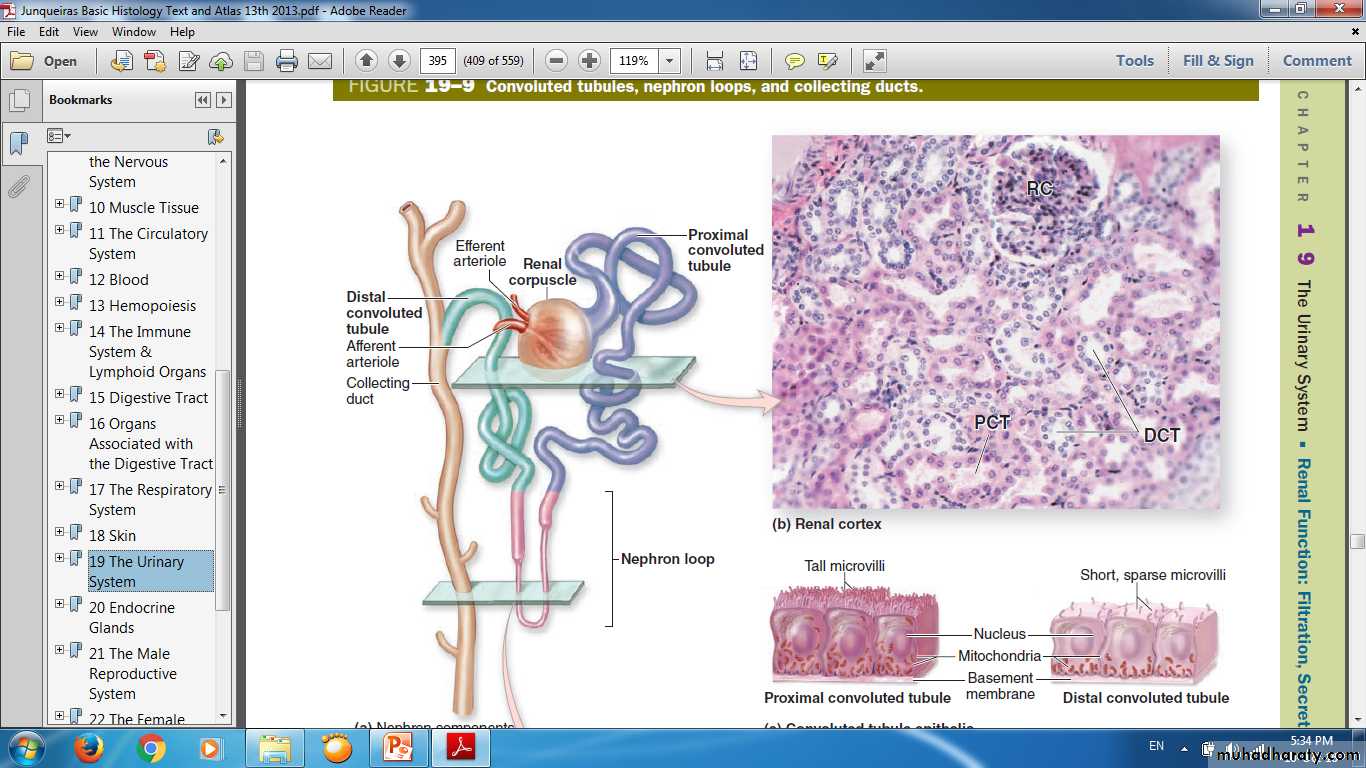
Task: Show hidden tray icons arrow
Action: pyautogui.click(x=1185, y=748)
